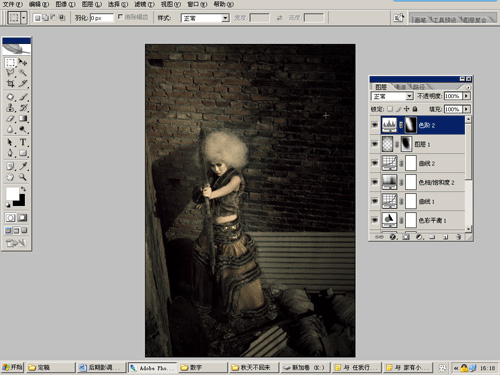The image size is (500, 375).
Task: Swap foreground and background colors
Action: tap(23, 189)
